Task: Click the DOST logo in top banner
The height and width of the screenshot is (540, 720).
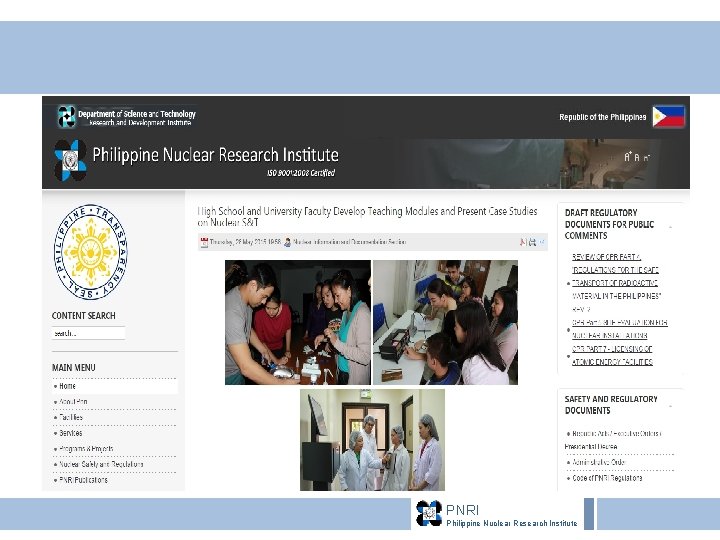Action: [x=67, y=116]
